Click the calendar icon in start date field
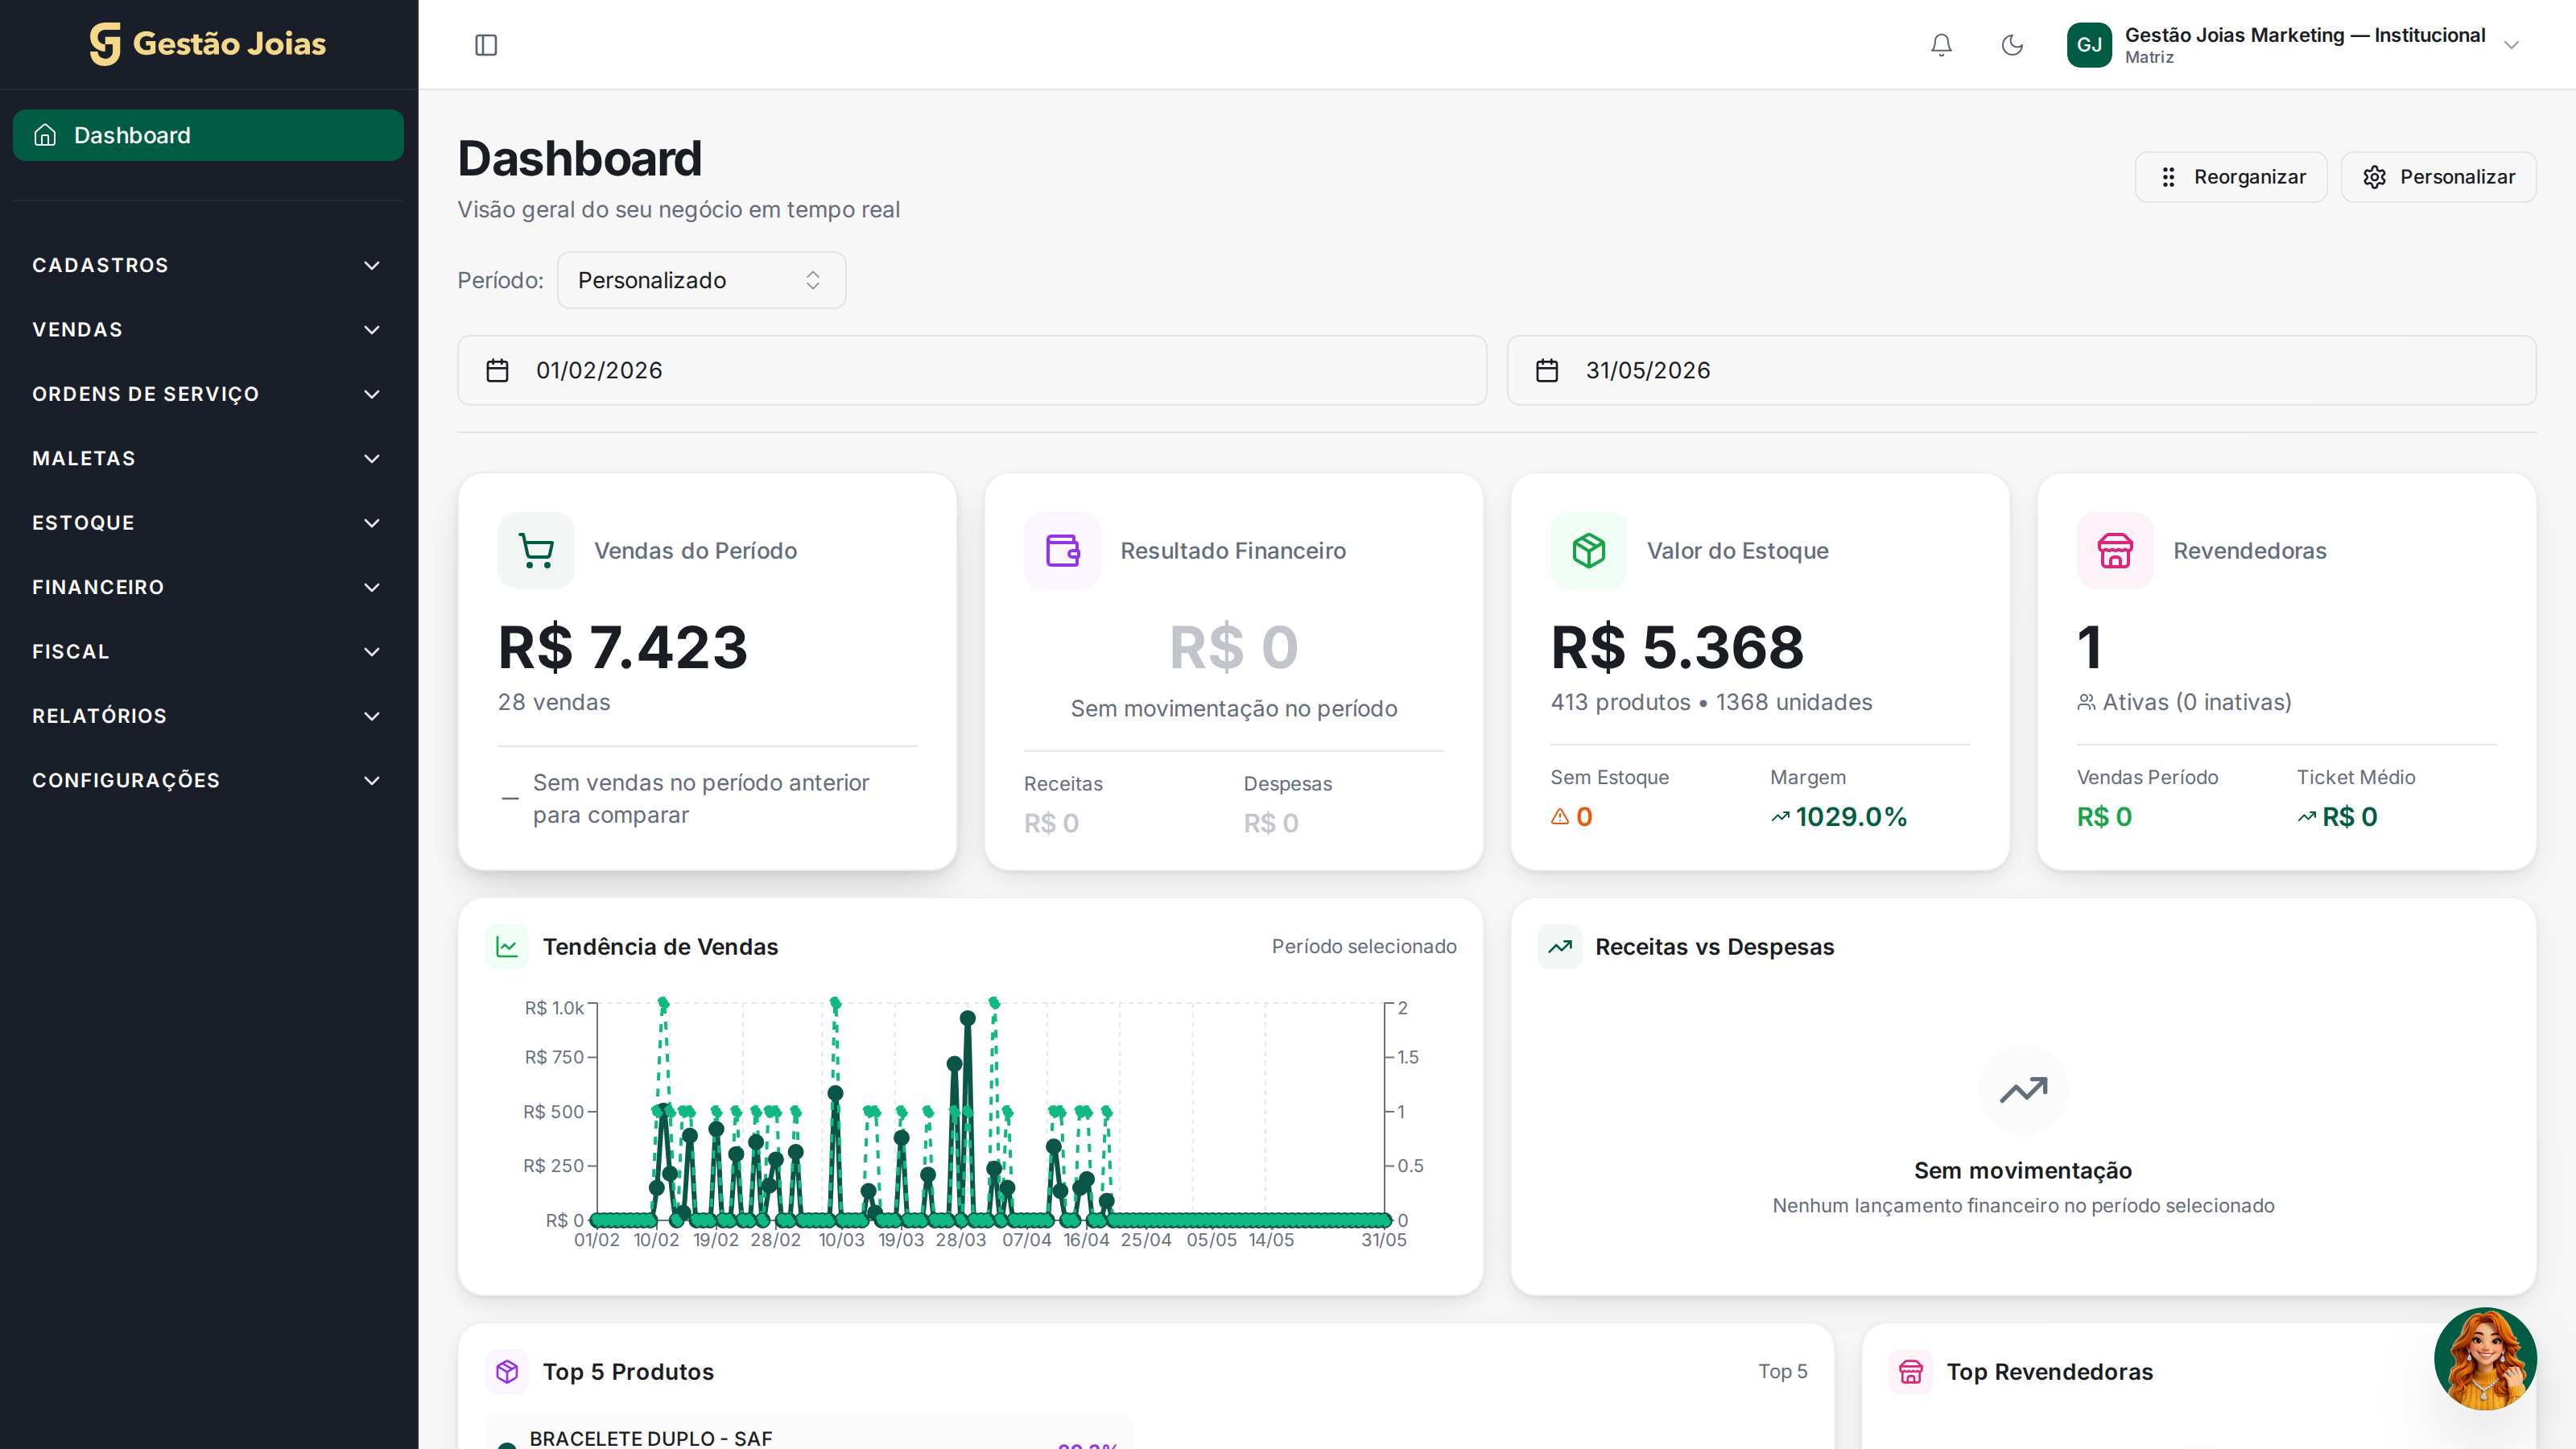The width and height of the screenshot is (2576, 1449). 497,371
